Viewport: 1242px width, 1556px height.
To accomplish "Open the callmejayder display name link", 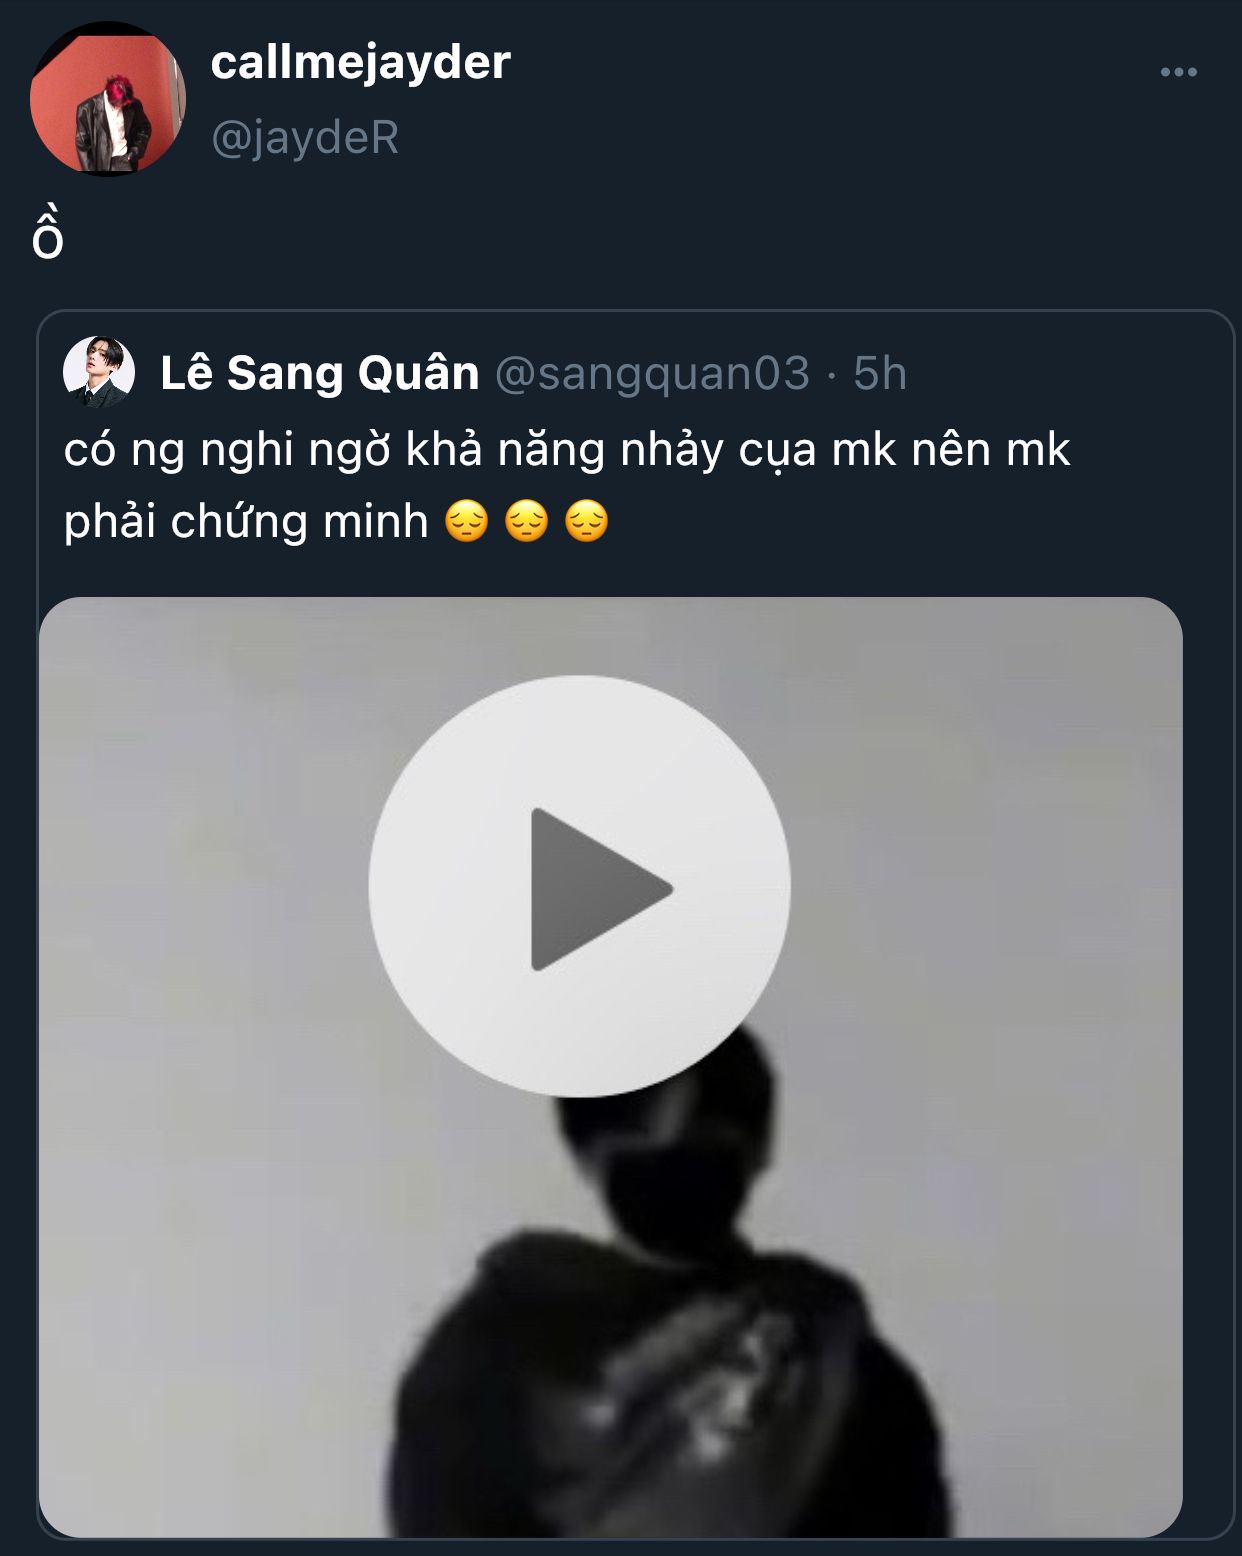I will point(360,63).
